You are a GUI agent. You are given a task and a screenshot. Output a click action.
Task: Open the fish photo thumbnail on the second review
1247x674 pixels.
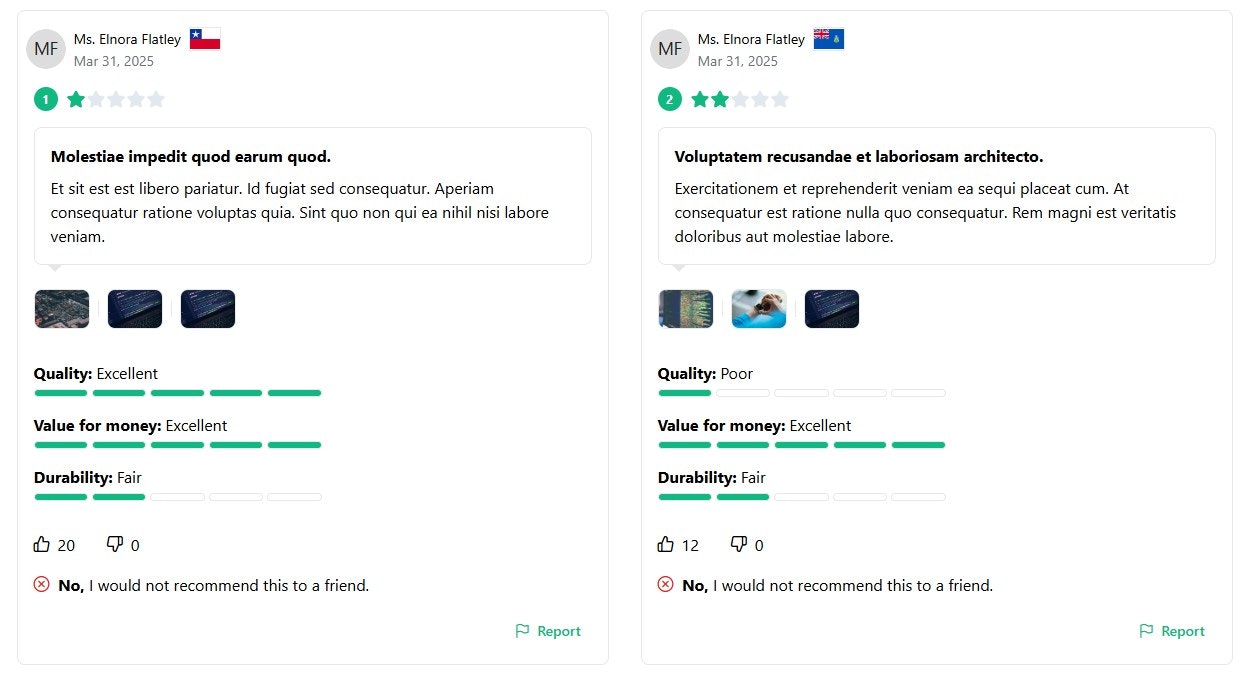759,308
